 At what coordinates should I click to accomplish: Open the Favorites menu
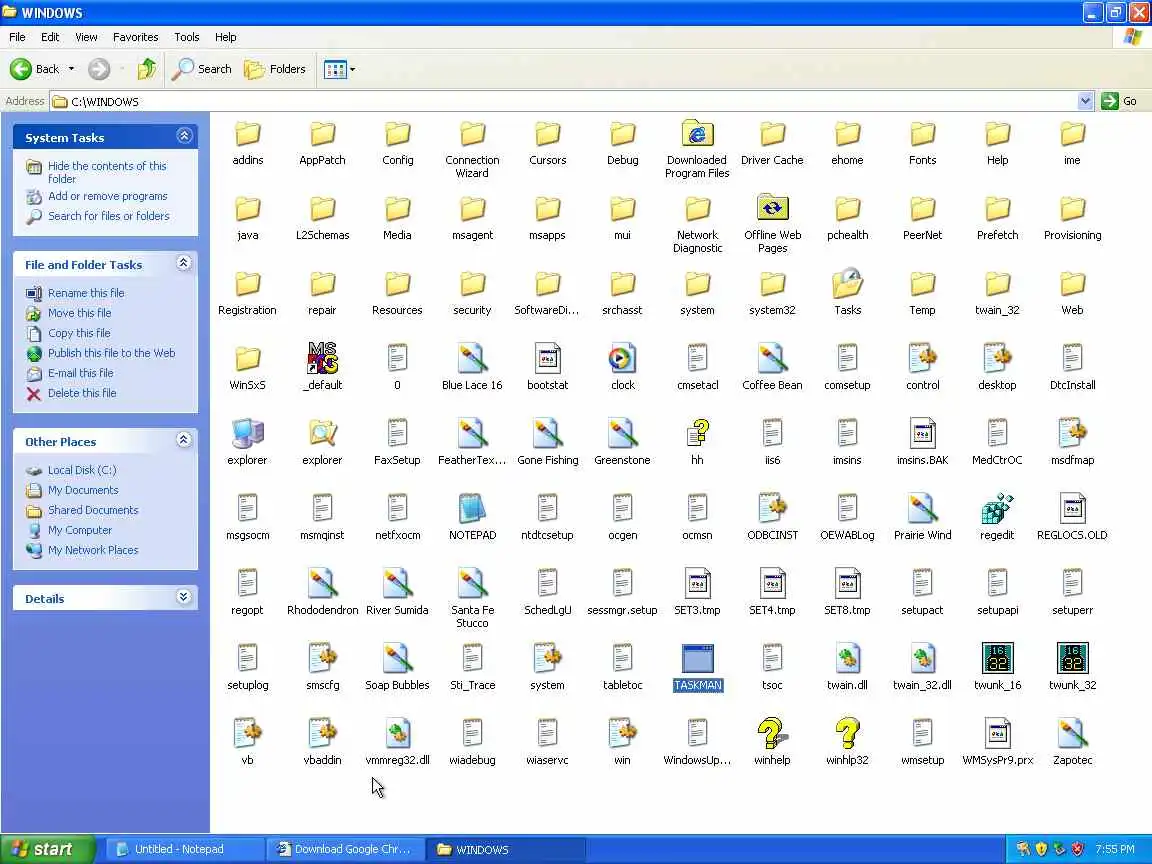135,37
